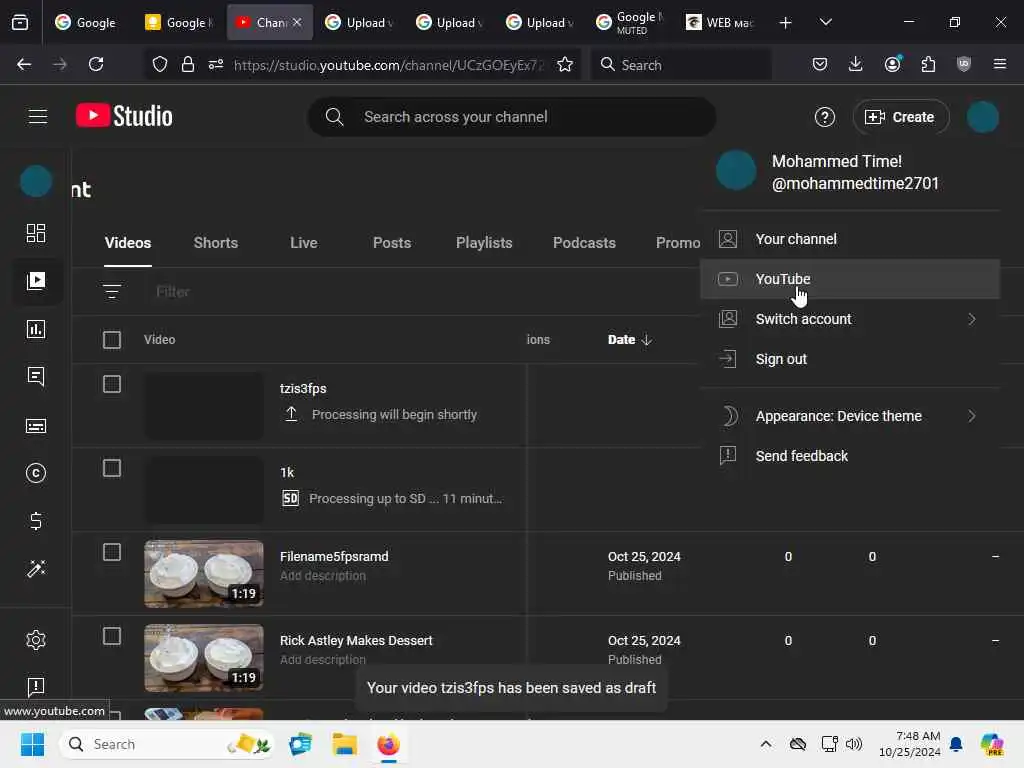
Task: Click the Create button
Action: pyautogui.click(x=900, y=117)
